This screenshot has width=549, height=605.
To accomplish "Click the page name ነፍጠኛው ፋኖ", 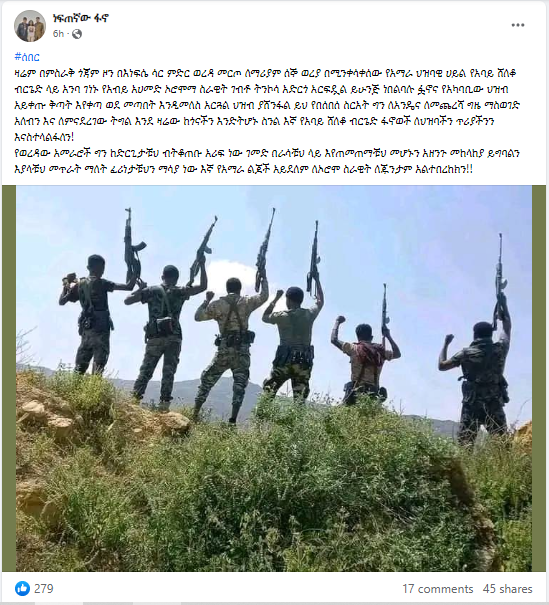I will pyautogui.click(x=80, y=18).
